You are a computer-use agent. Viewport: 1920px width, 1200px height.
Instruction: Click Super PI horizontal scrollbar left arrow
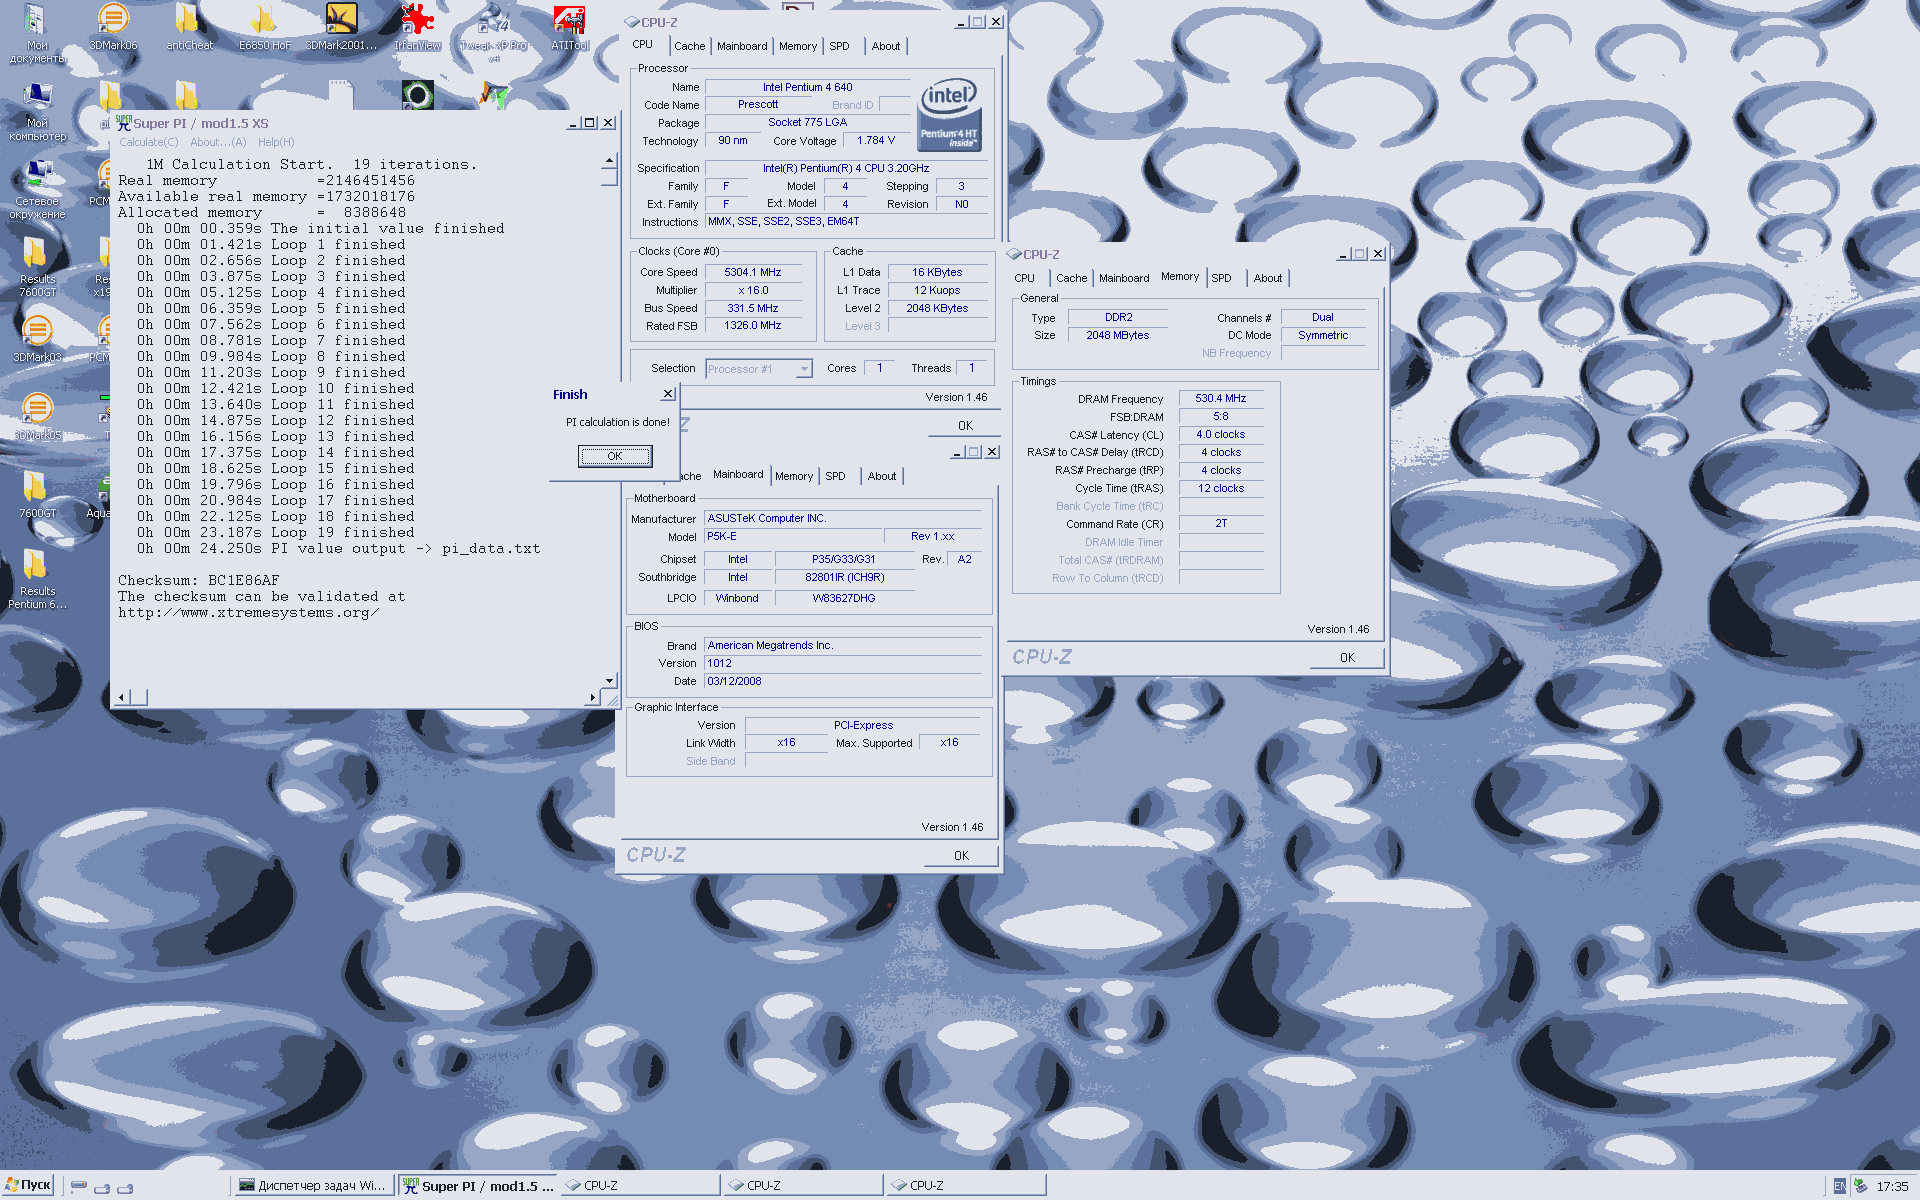pos(122,697)
